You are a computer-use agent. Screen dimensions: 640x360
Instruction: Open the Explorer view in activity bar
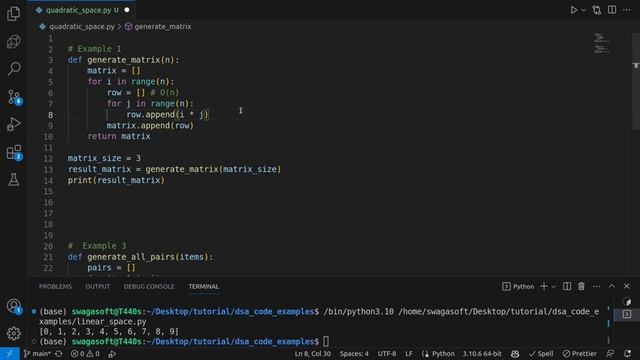(x=13, y=14)
